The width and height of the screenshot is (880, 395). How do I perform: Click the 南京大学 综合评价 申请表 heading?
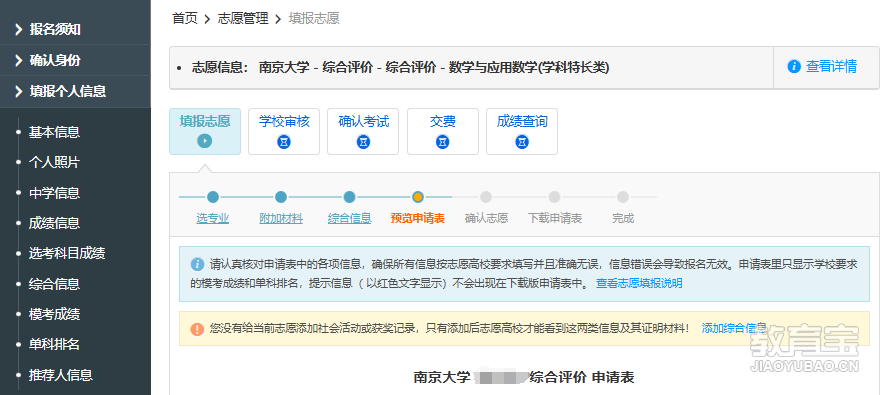[524, 377]
